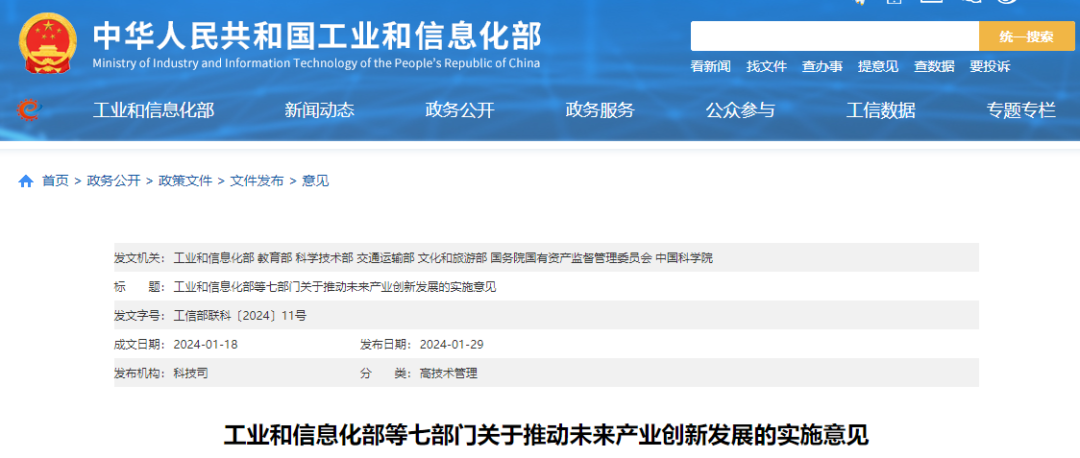Open the 新闻动态 navigation menu
Image resolution: width=1080 pixels, height=458 pixels.
(x=320, y=110)
